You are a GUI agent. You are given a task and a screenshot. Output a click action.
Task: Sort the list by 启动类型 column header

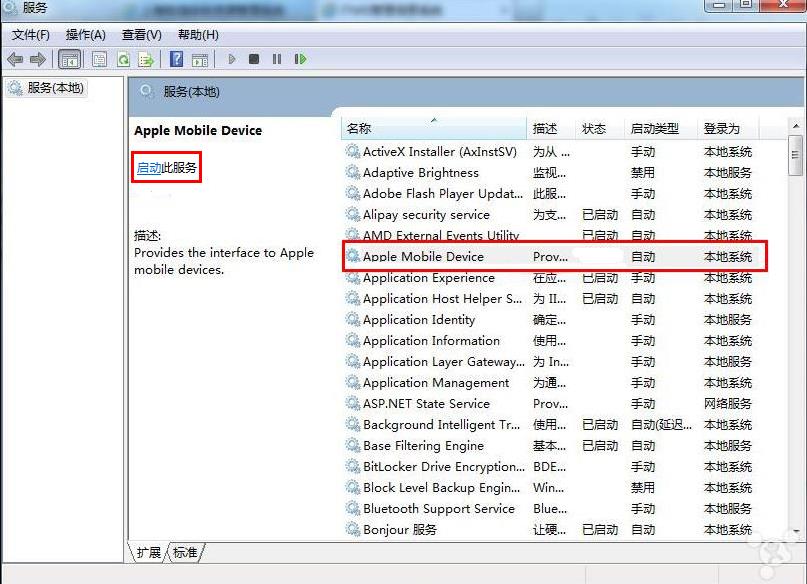[654, 129]
